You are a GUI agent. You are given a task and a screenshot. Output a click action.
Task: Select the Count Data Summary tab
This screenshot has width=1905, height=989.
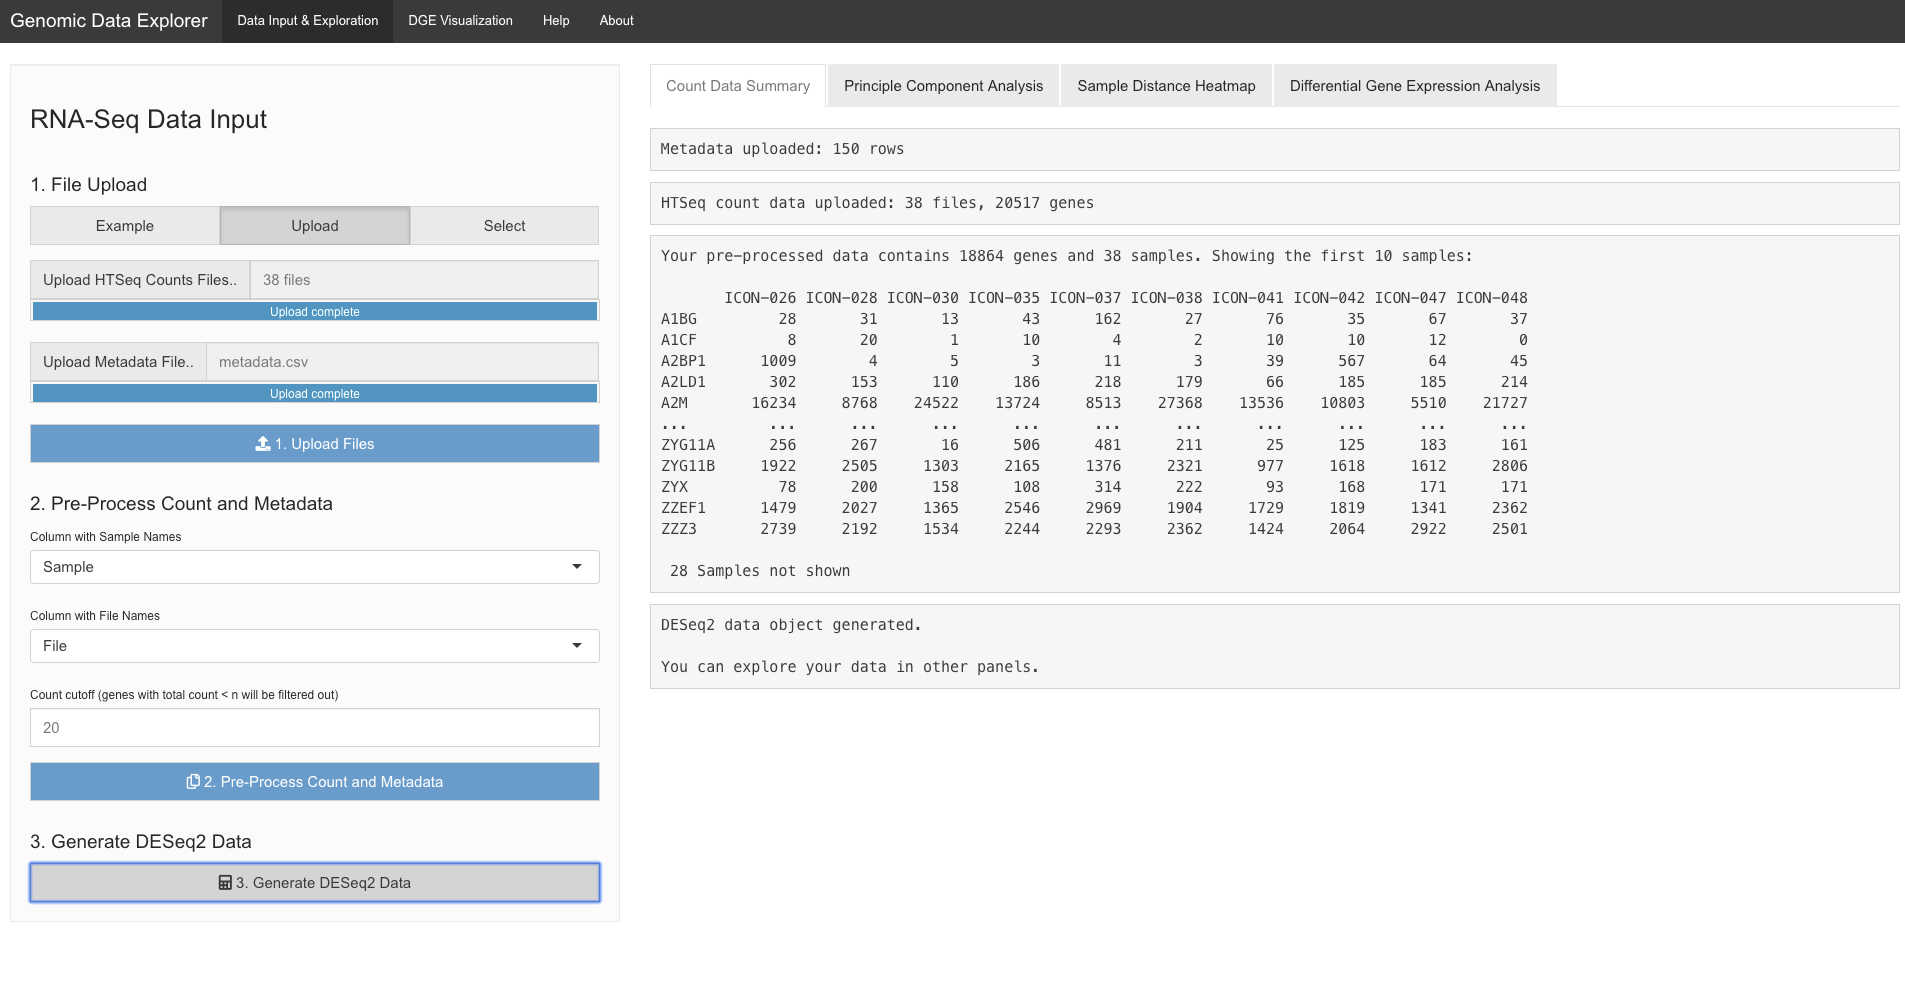pyautogui.click(x=738, y=86)
